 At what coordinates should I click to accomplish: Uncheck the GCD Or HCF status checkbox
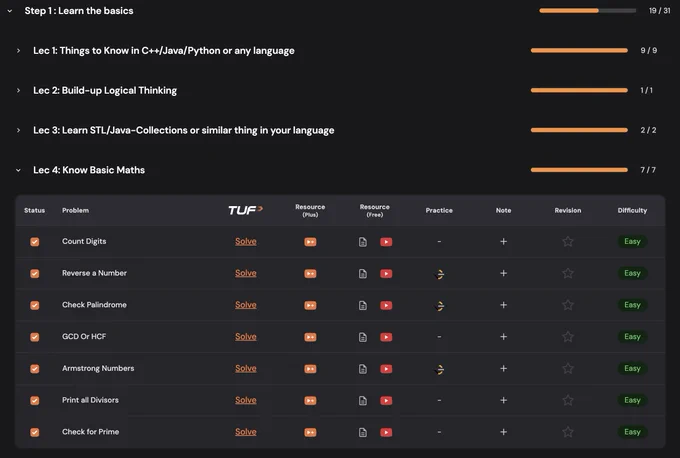35,337
